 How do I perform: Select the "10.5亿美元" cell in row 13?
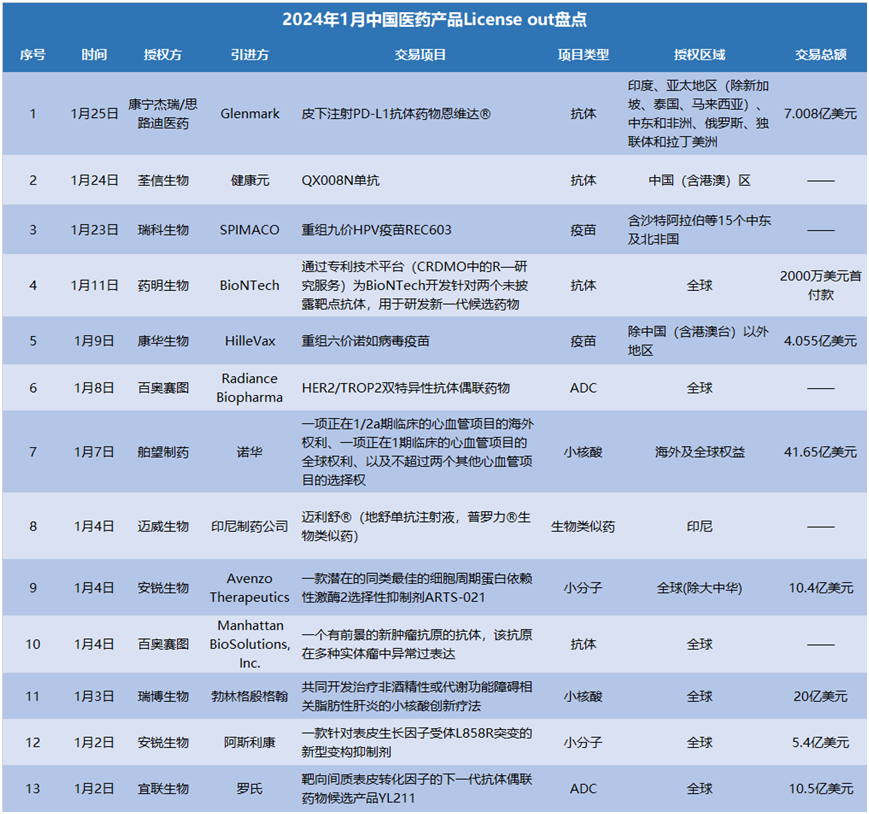[x=820, y=789]
